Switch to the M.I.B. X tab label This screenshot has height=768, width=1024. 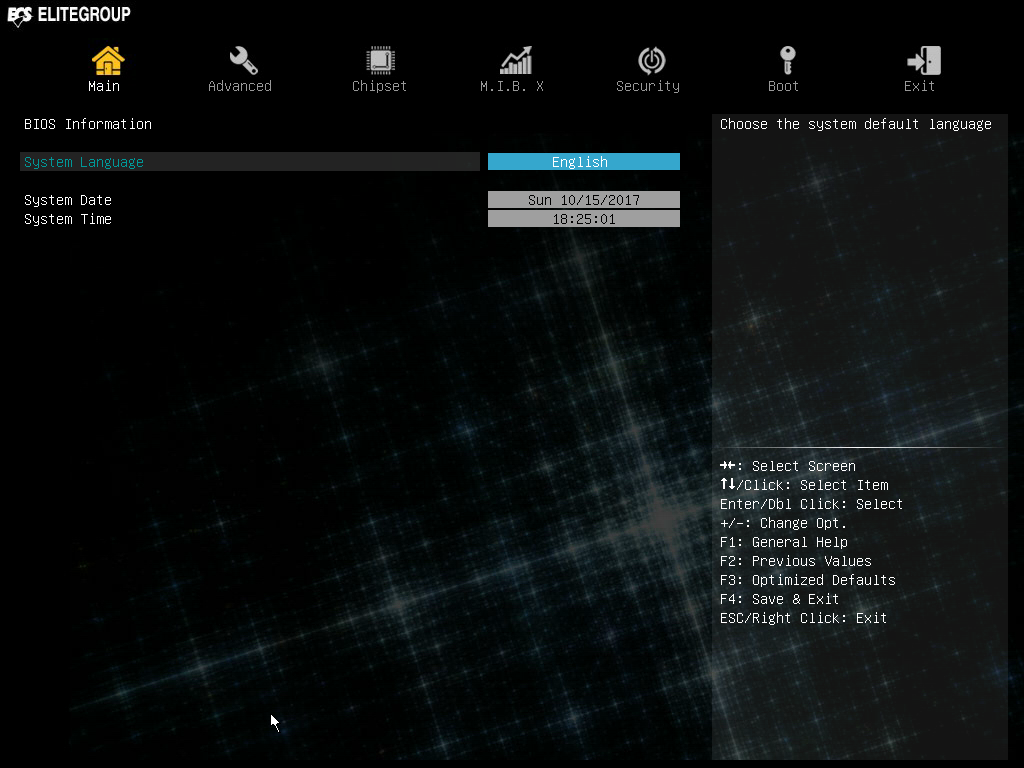pyautogui.click(x=511, y=86)
